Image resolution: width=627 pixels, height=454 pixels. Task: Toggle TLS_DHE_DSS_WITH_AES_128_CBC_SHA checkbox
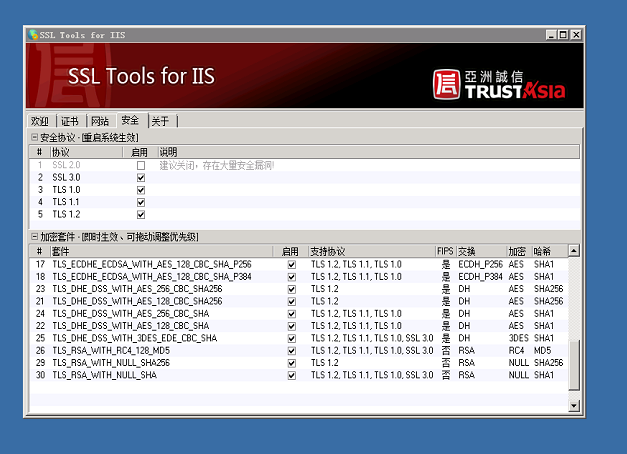[x=292, y=326]
